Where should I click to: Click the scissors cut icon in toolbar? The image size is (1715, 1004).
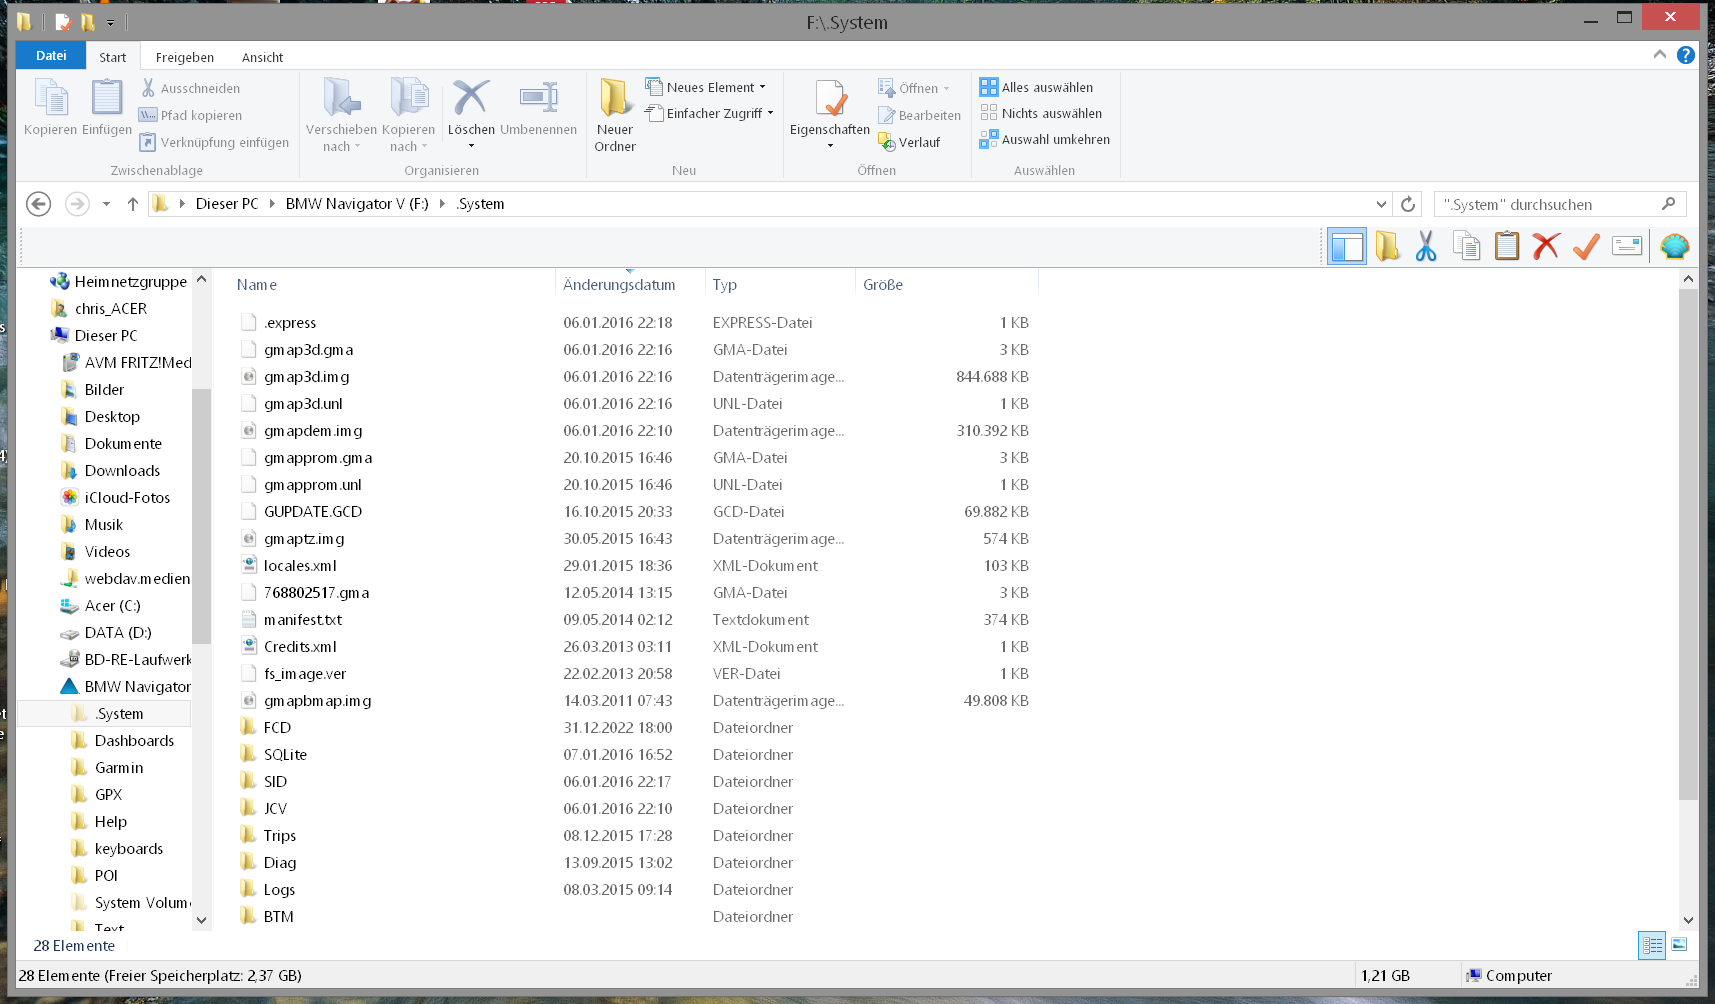[x=1426, y=246]
